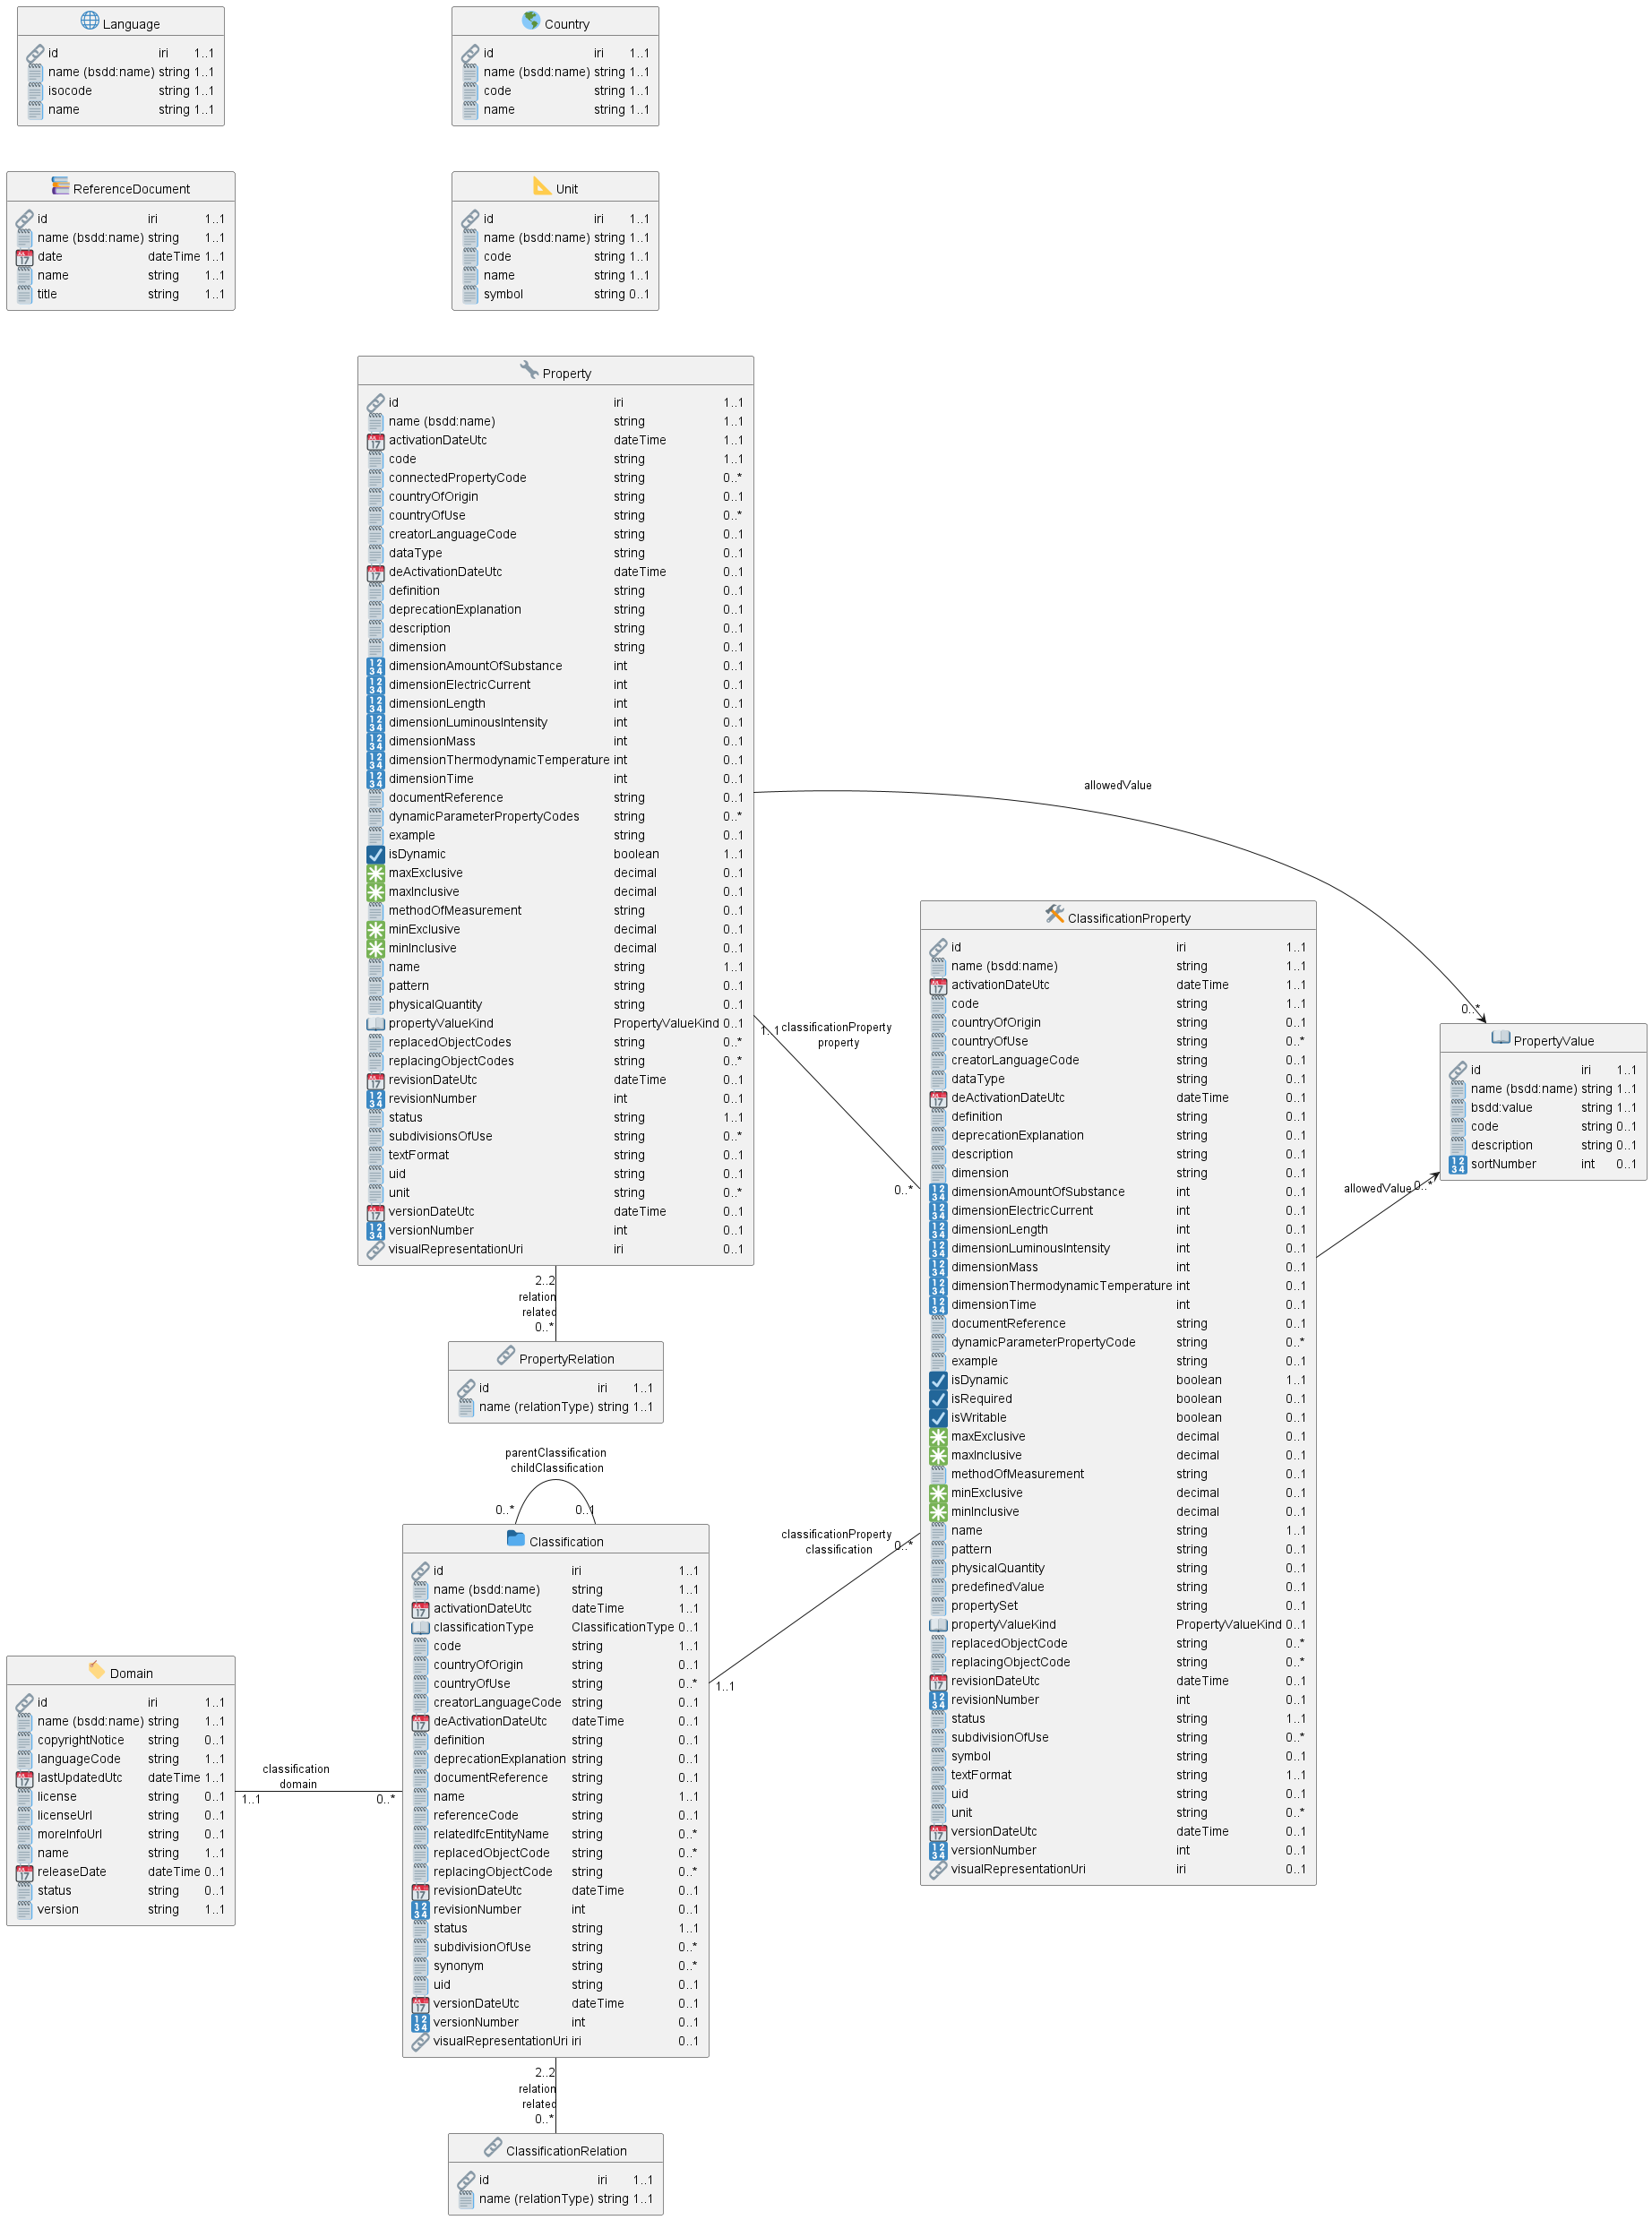Click 'name (relationType)' in PropertyRelation

[x=536, y=1408]
